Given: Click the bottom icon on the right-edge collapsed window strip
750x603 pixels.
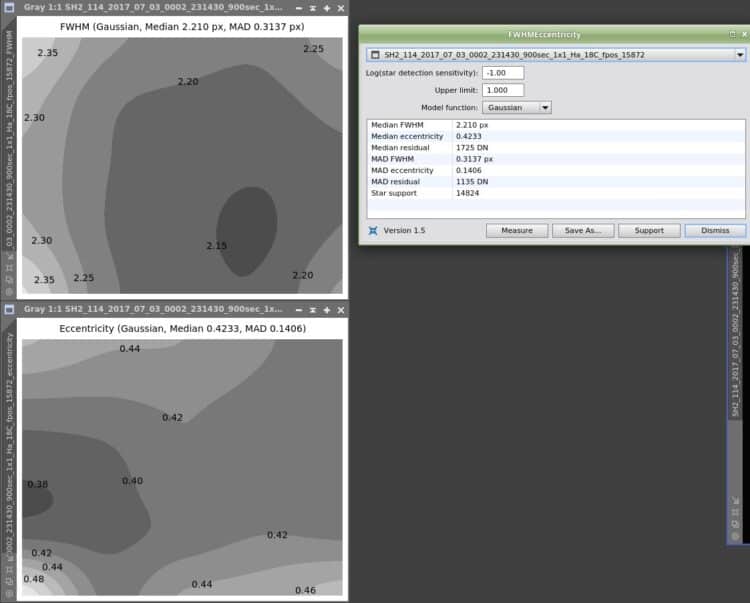Looking at the screenshot, I should (735, 536).
